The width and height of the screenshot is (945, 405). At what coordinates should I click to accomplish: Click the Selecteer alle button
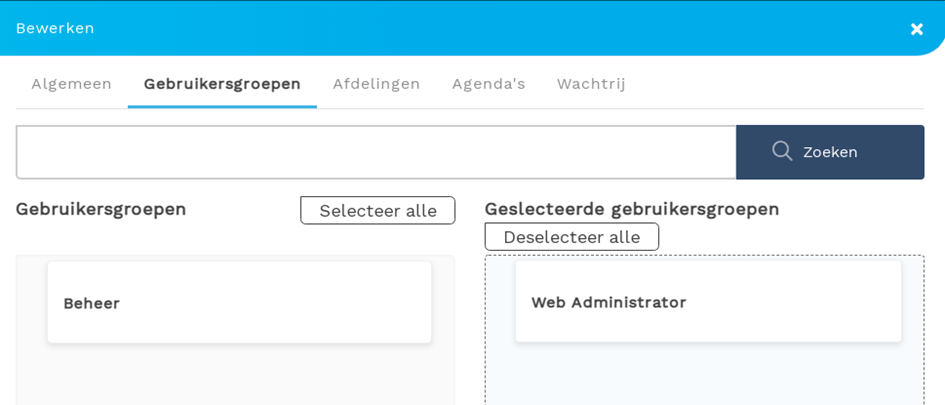click(x=377, y=211)
